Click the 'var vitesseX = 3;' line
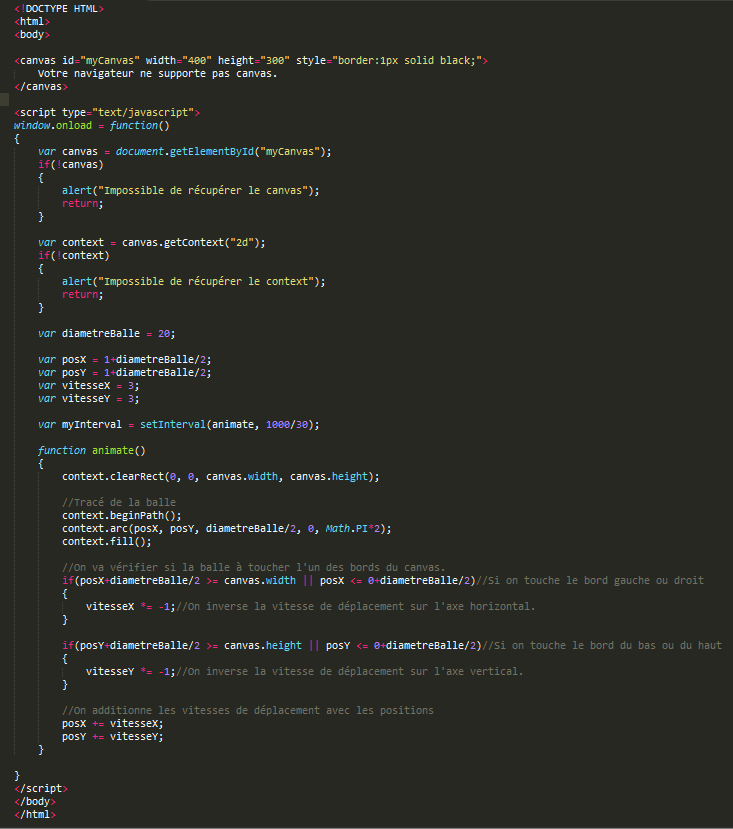 tap(88, 385)
